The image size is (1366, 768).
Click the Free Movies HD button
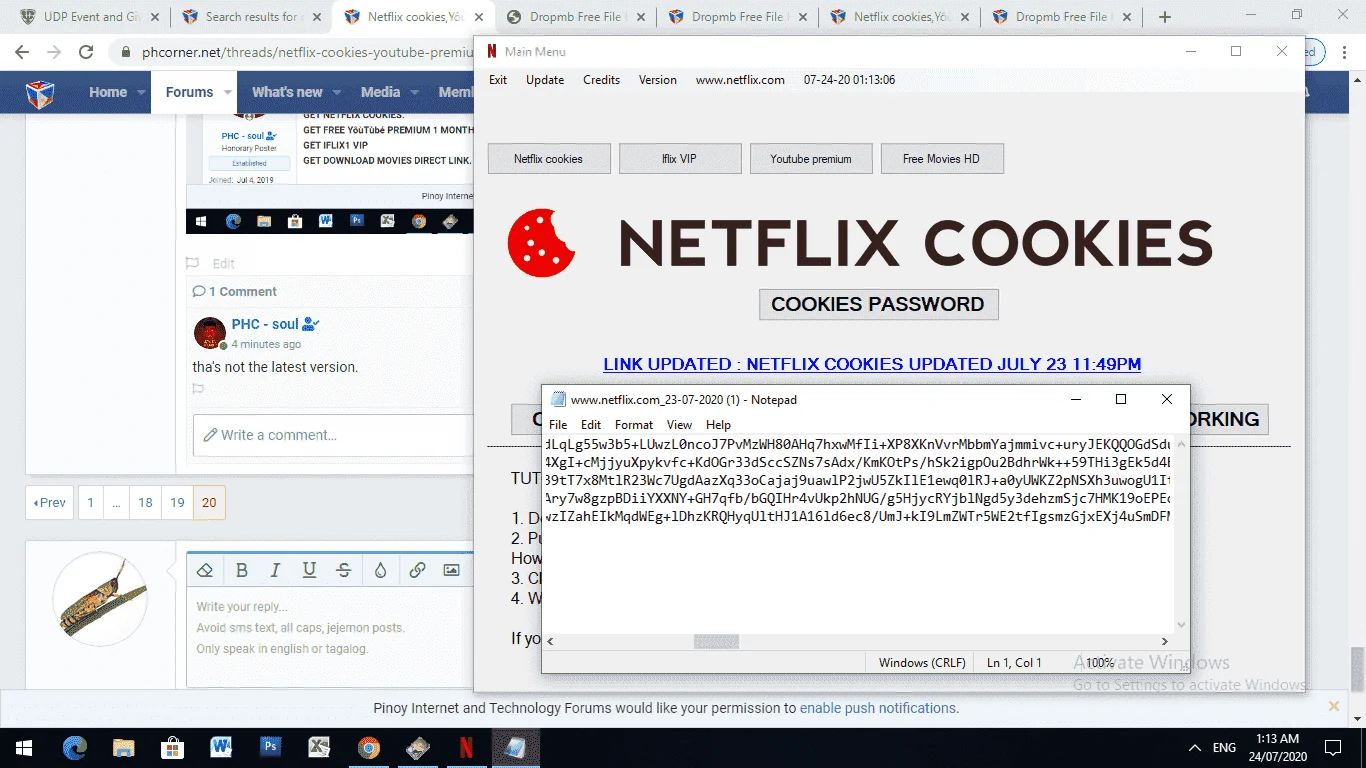942,159
